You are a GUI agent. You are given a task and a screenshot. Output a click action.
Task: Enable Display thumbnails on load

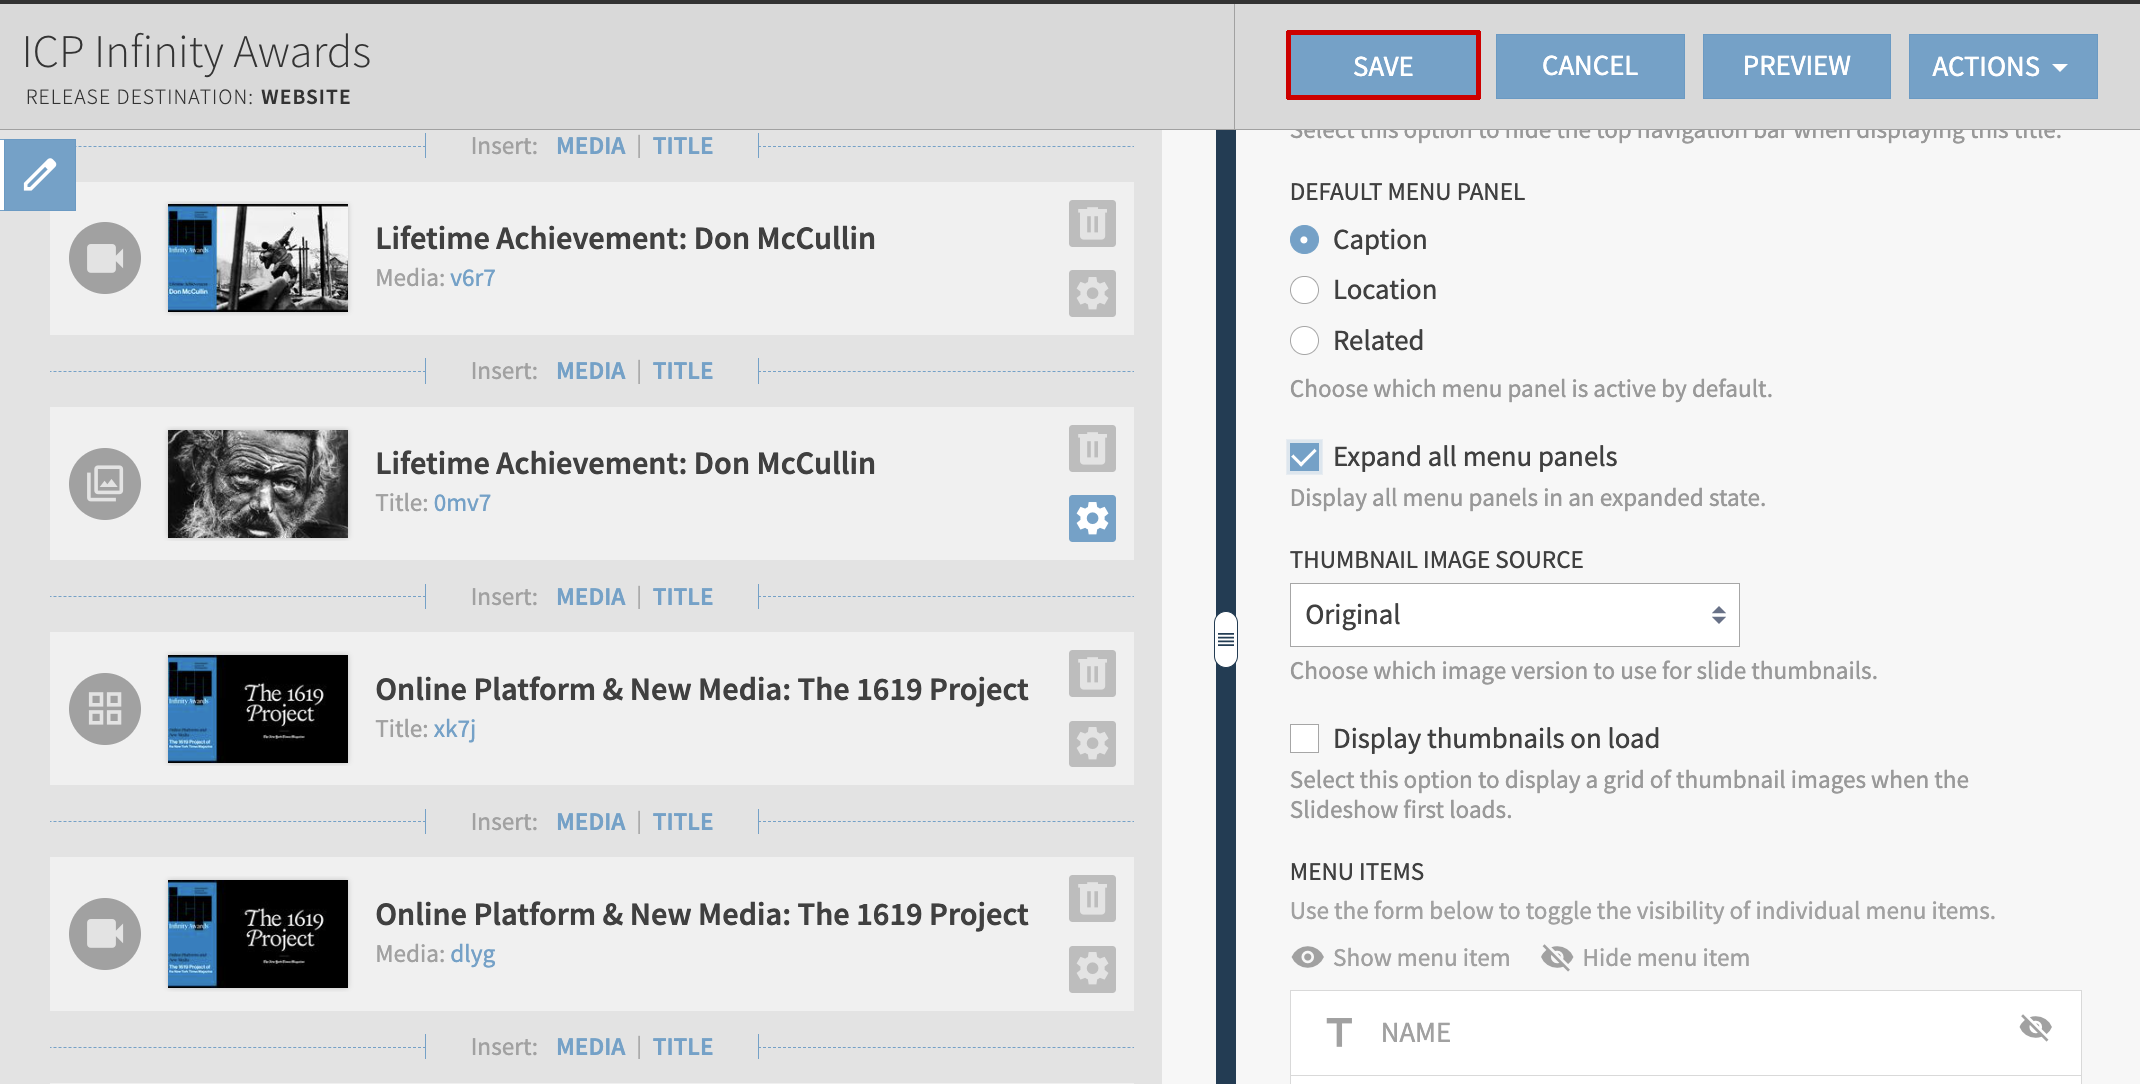(1305, 739)
